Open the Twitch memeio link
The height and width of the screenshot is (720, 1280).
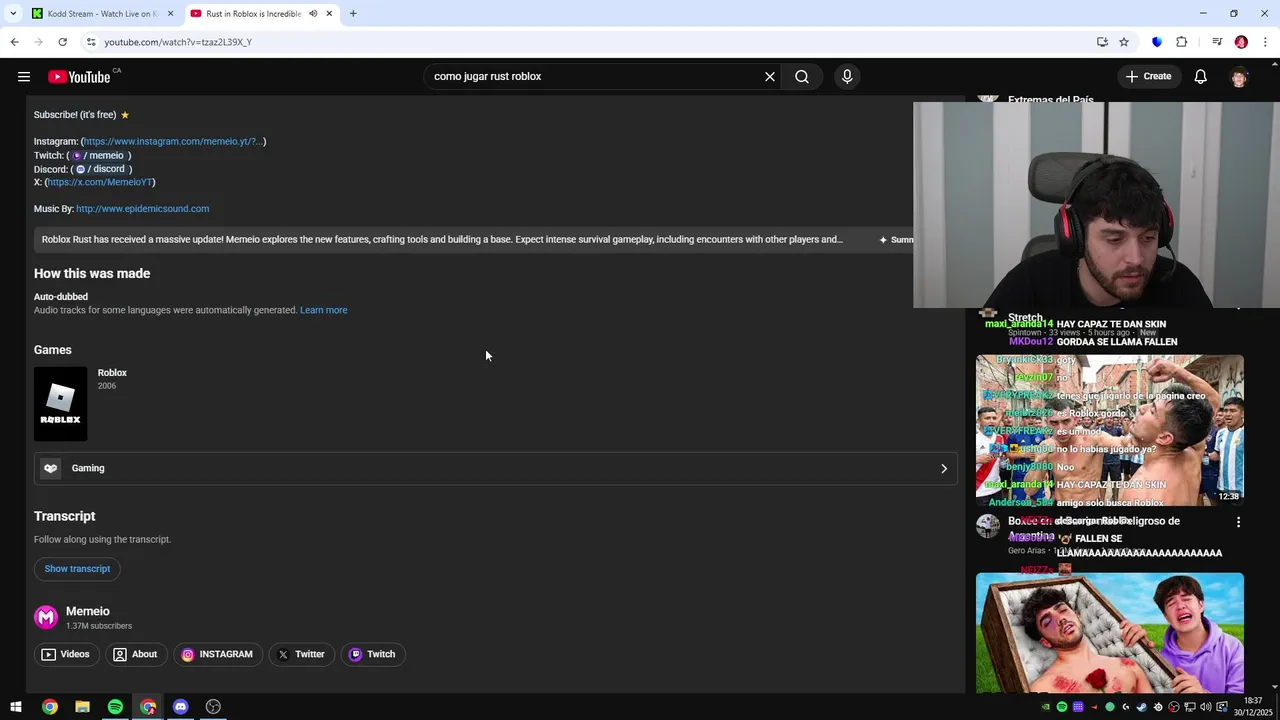(x=98, y=156)
